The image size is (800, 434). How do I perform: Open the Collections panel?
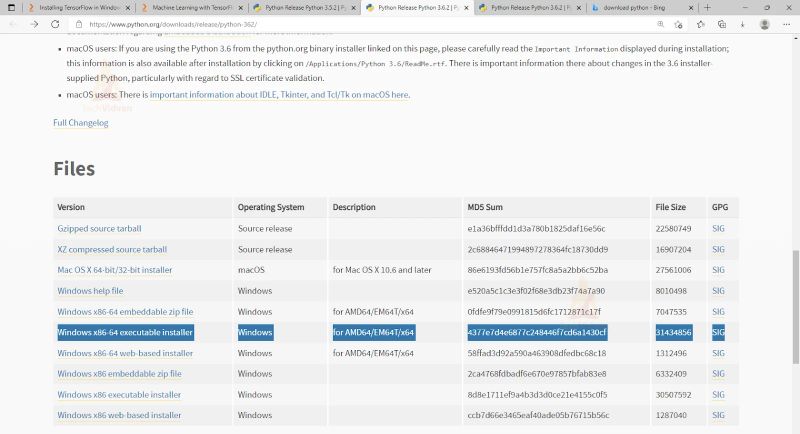(721, 24)
